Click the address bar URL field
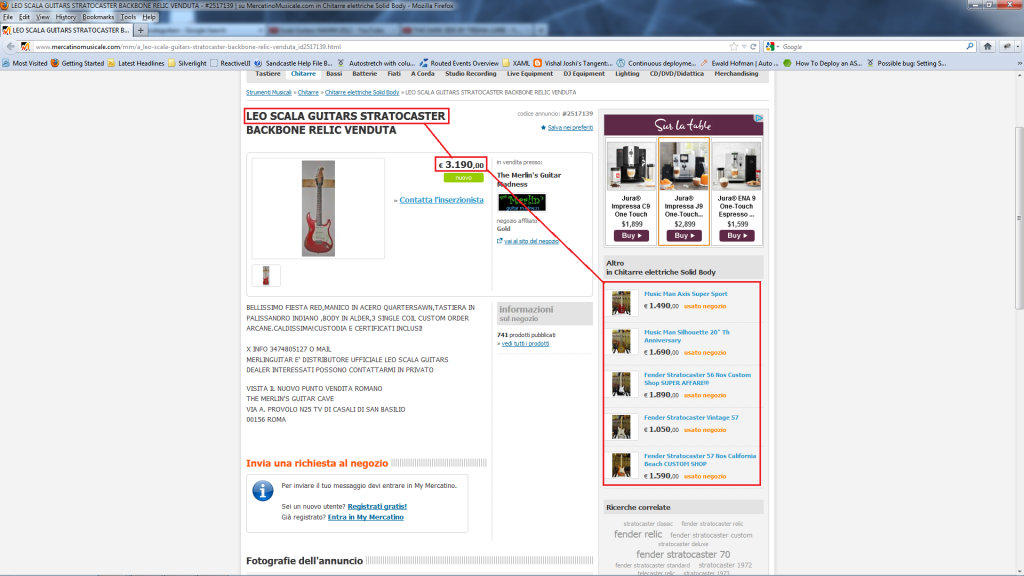Viewport: 1024px width, 576px height. 379,46
